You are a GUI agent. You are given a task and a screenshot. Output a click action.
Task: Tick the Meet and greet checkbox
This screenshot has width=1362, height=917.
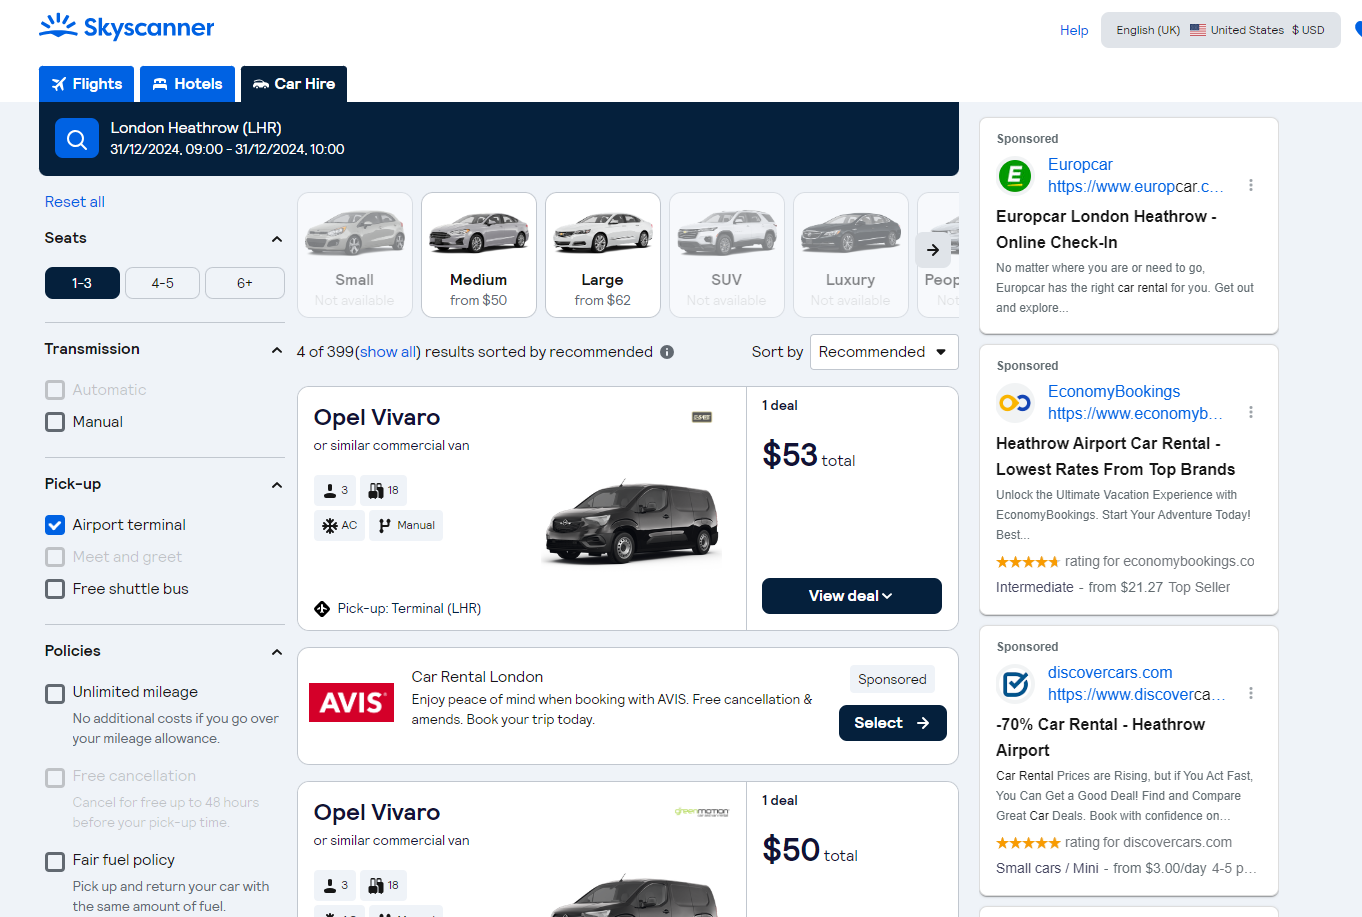[x=55, y=557]
